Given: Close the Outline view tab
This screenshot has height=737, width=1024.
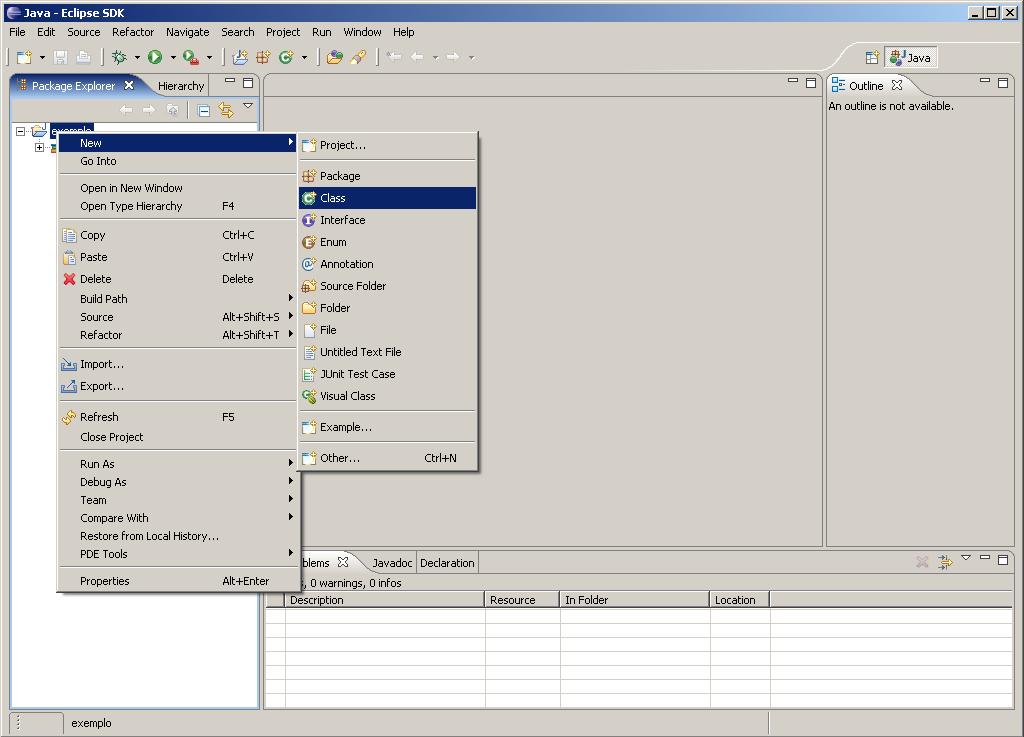Looking at the screenshot, I should (897, 86).
